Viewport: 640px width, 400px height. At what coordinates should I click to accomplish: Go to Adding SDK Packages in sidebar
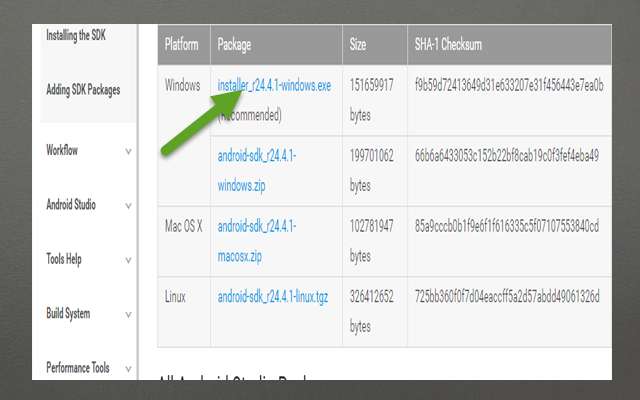[x=83, y=90]
